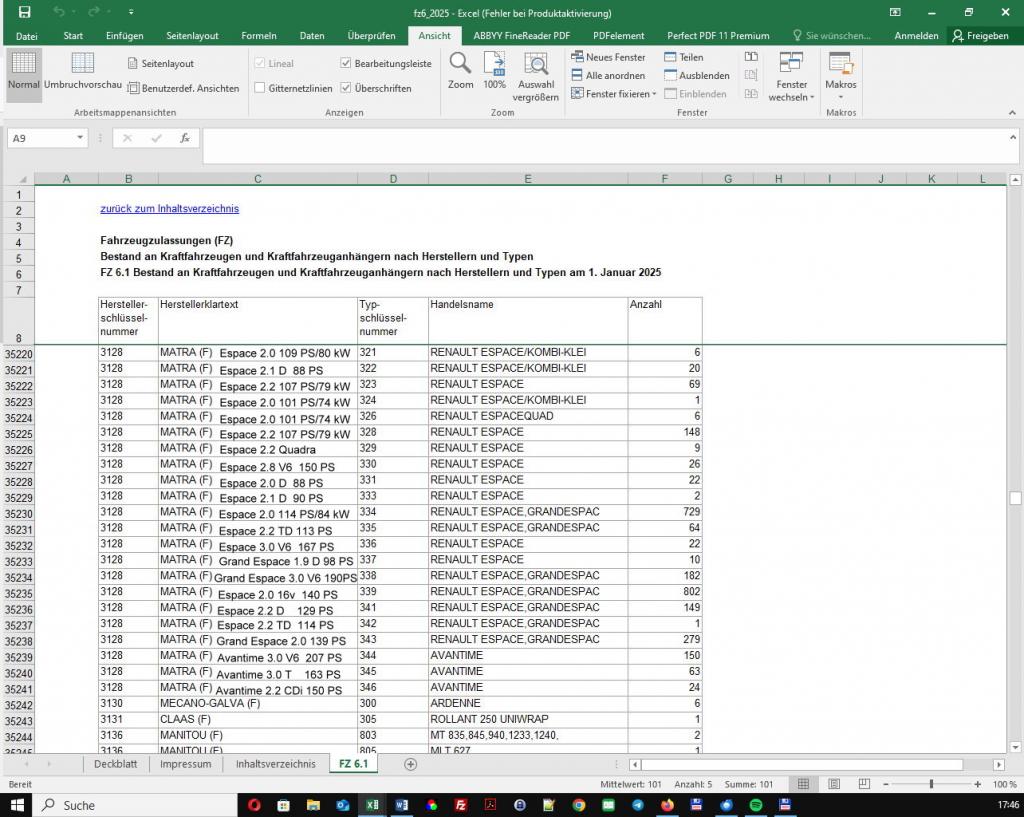This screenshot has width=1024, height=817.
Task: Open Spotify from Windows taskbar
Action: [756, 805]
